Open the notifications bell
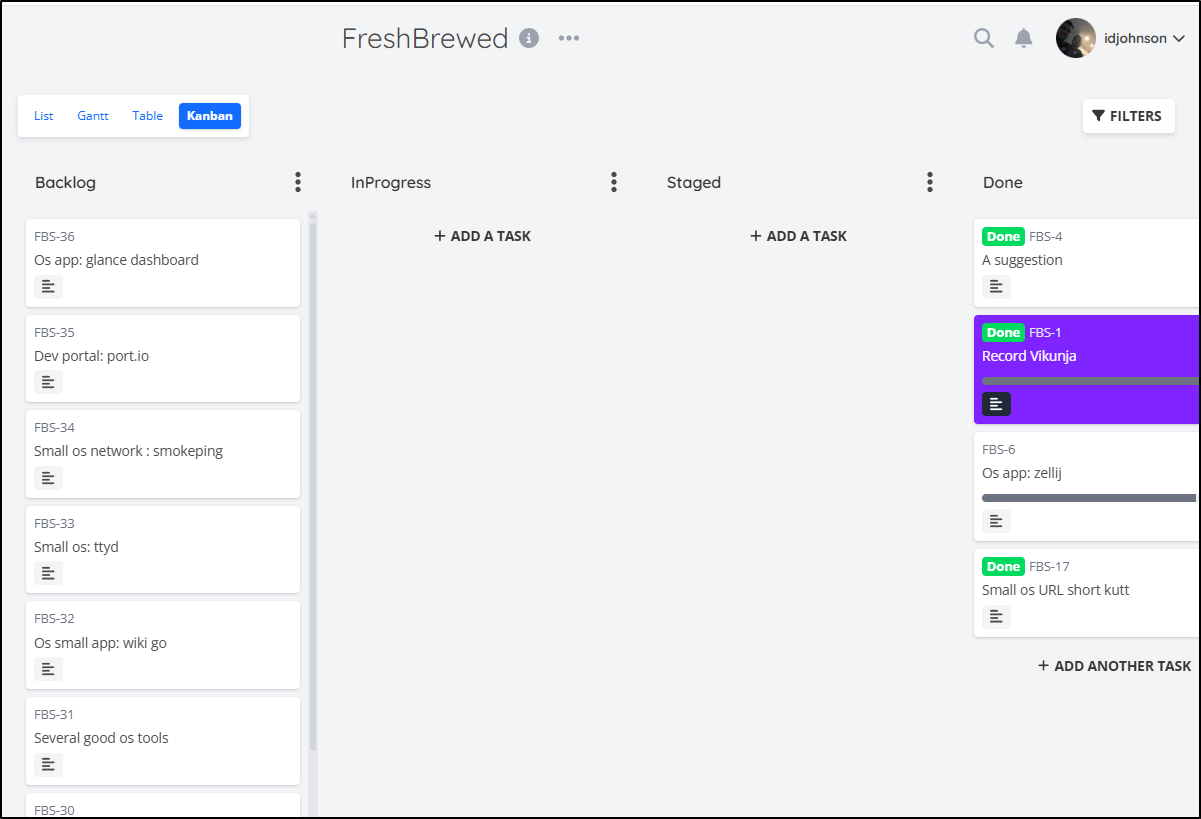 (1023, 38)
